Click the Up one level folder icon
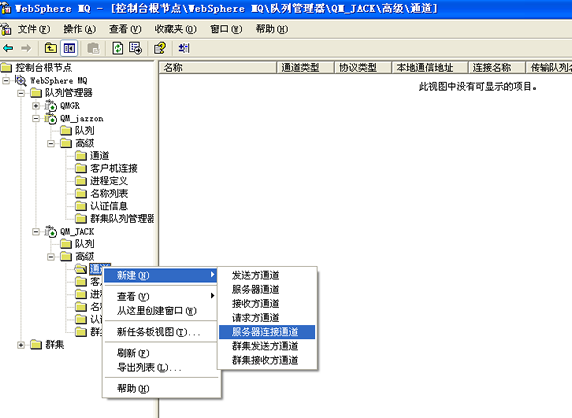The height and width of the screenshot is (418, 572). (51, 48)
